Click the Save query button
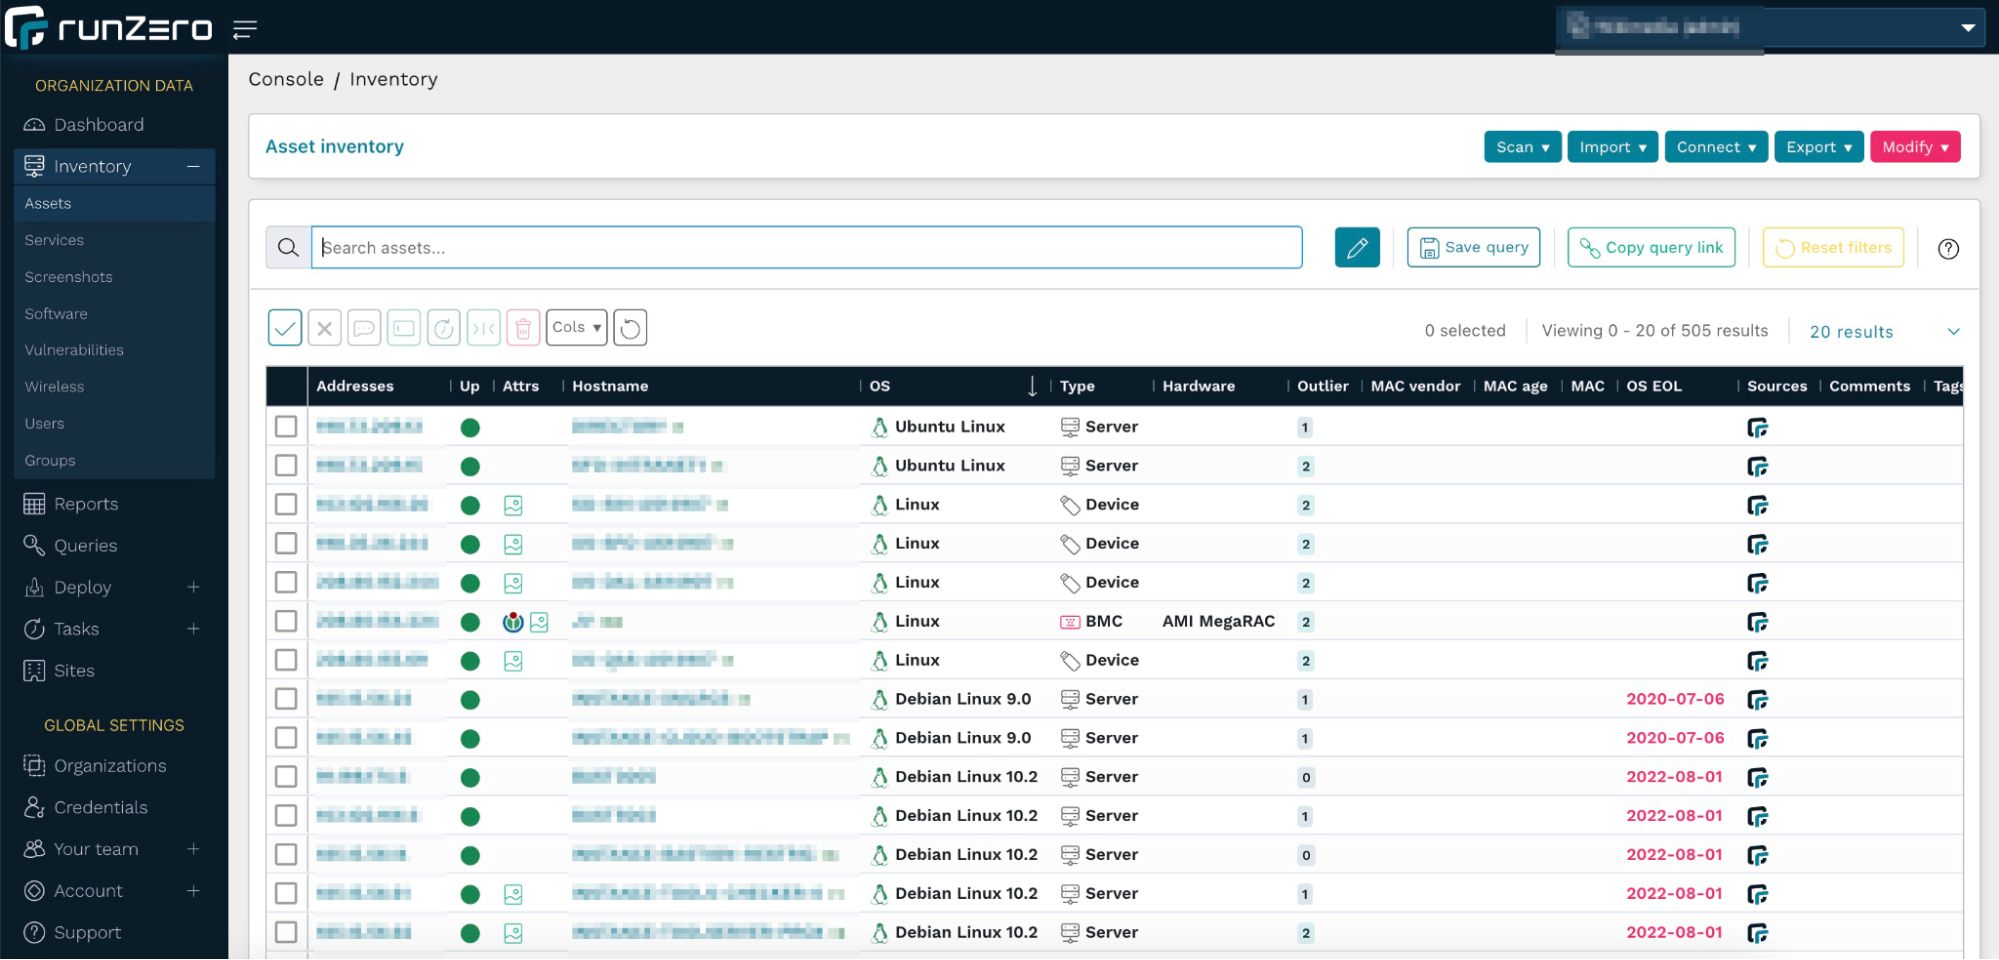1999x960 pixels. (1473, 248)
